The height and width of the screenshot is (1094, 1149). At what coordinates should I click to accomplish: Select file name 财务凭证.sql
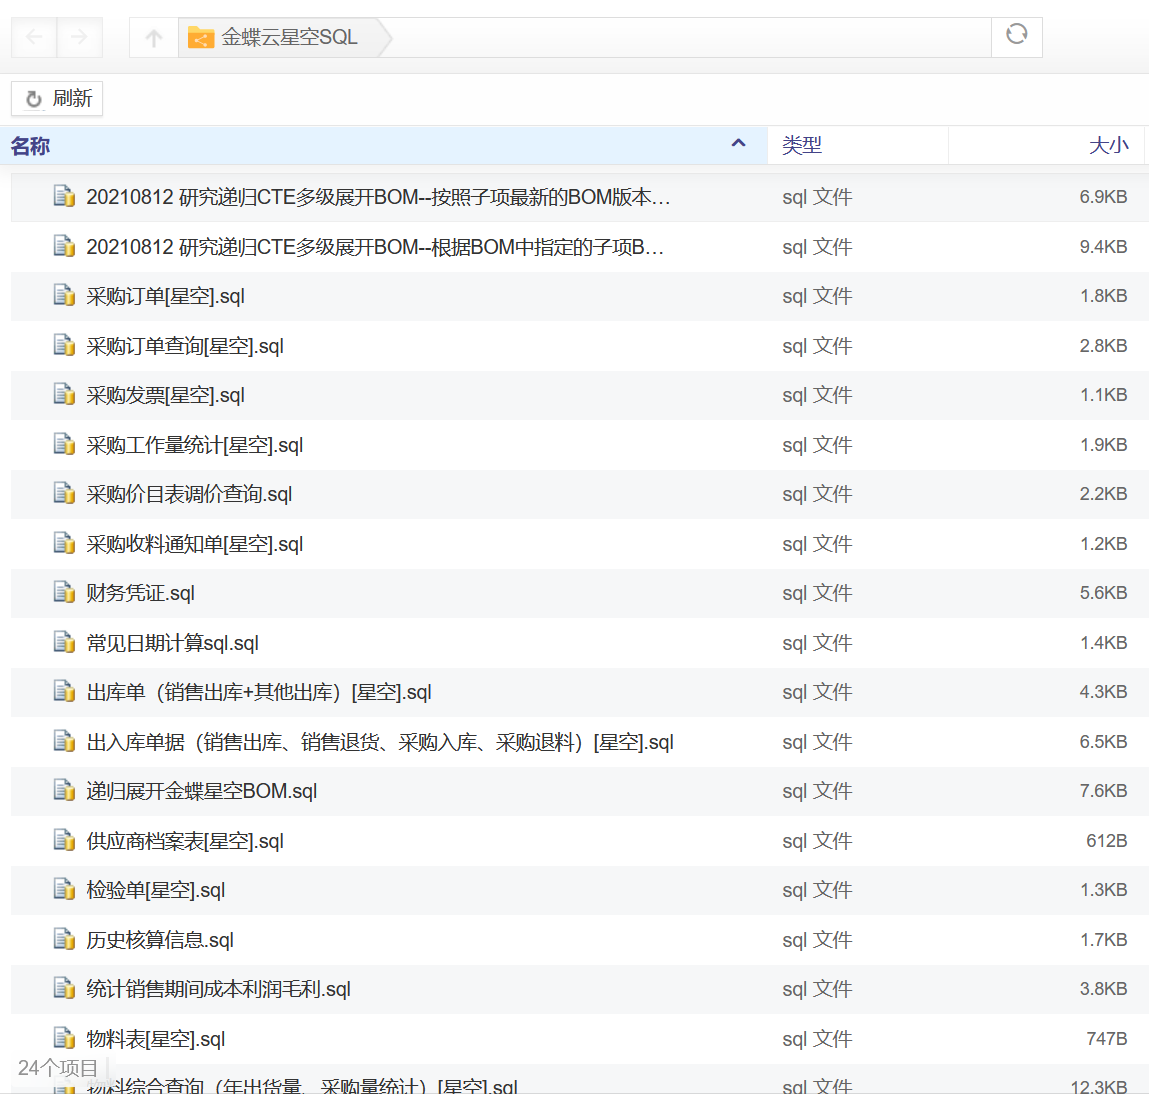141,593
